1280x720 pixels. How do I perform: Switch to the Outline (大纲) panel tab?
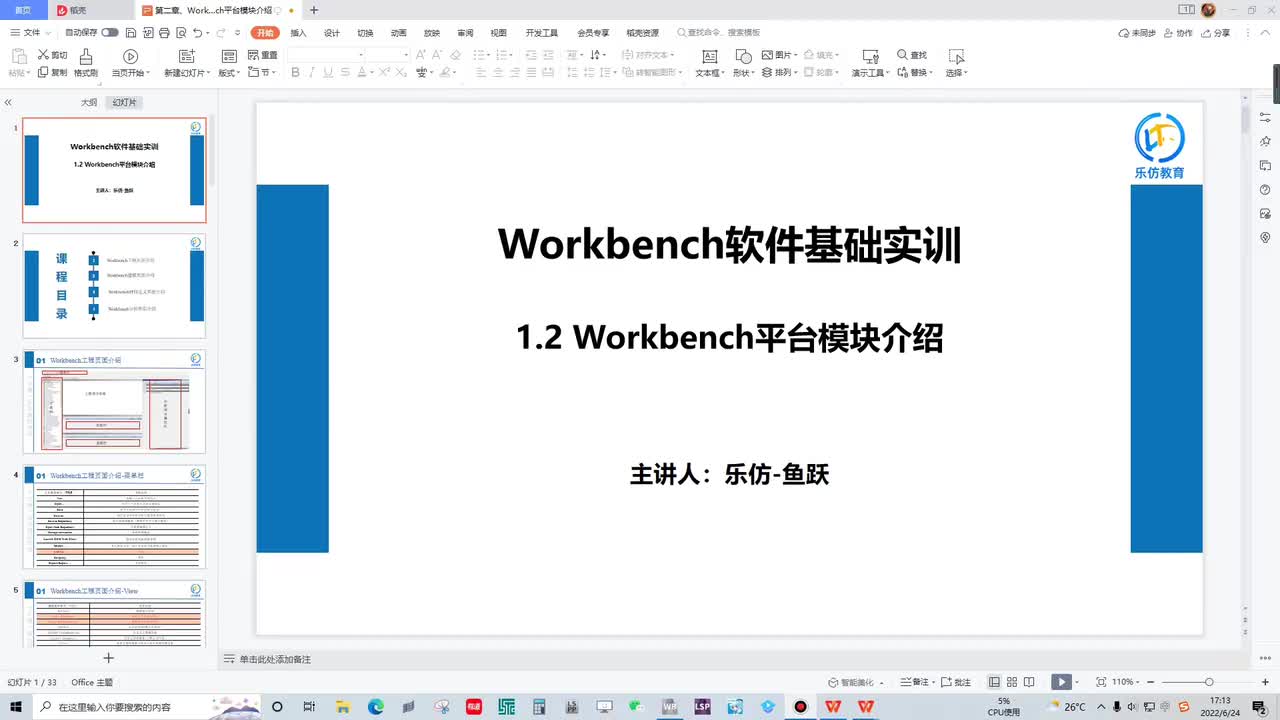(89, 102)
